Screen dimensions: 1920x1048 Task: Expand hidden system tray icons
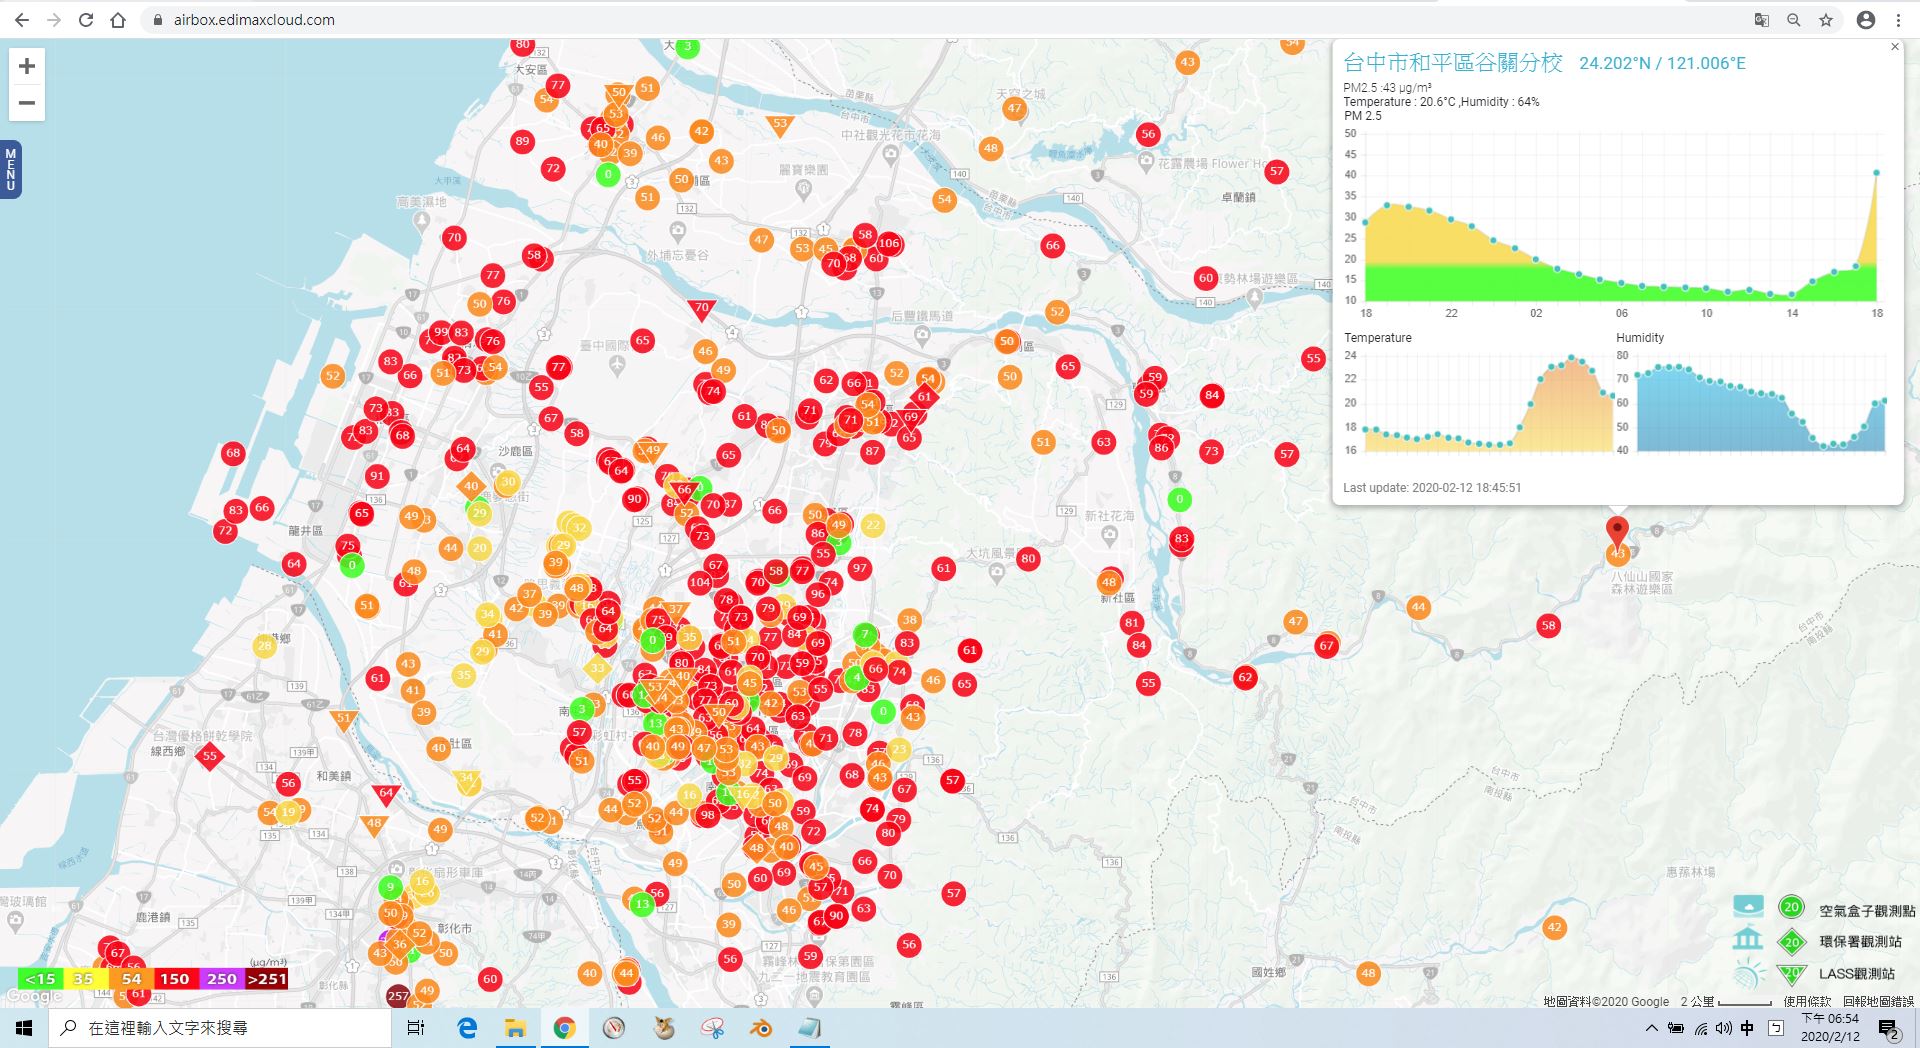click(x=1651, y=1028)
